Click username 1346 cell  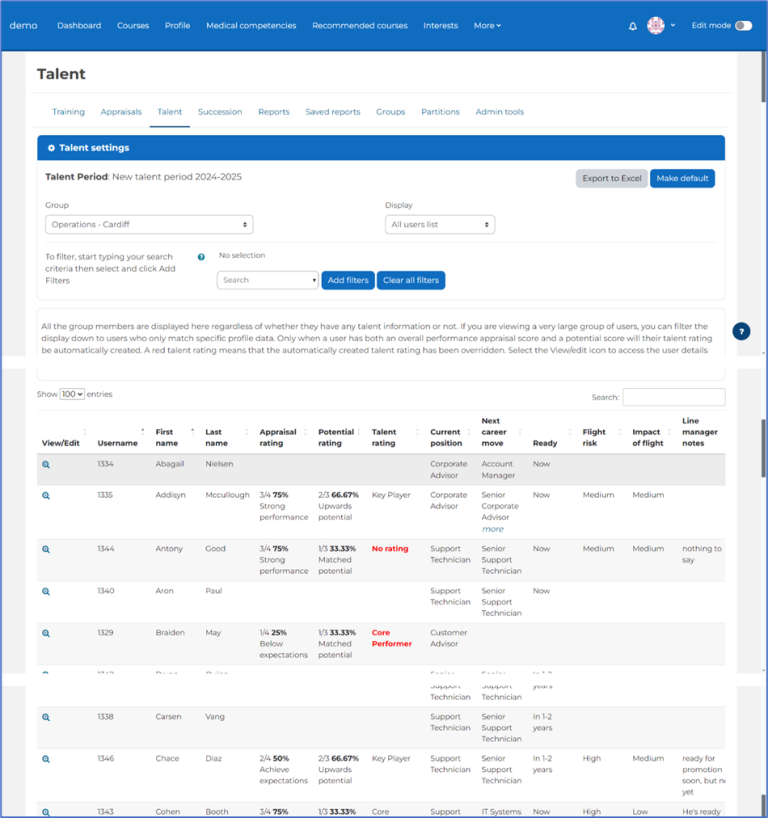click(x=105, y=759)
